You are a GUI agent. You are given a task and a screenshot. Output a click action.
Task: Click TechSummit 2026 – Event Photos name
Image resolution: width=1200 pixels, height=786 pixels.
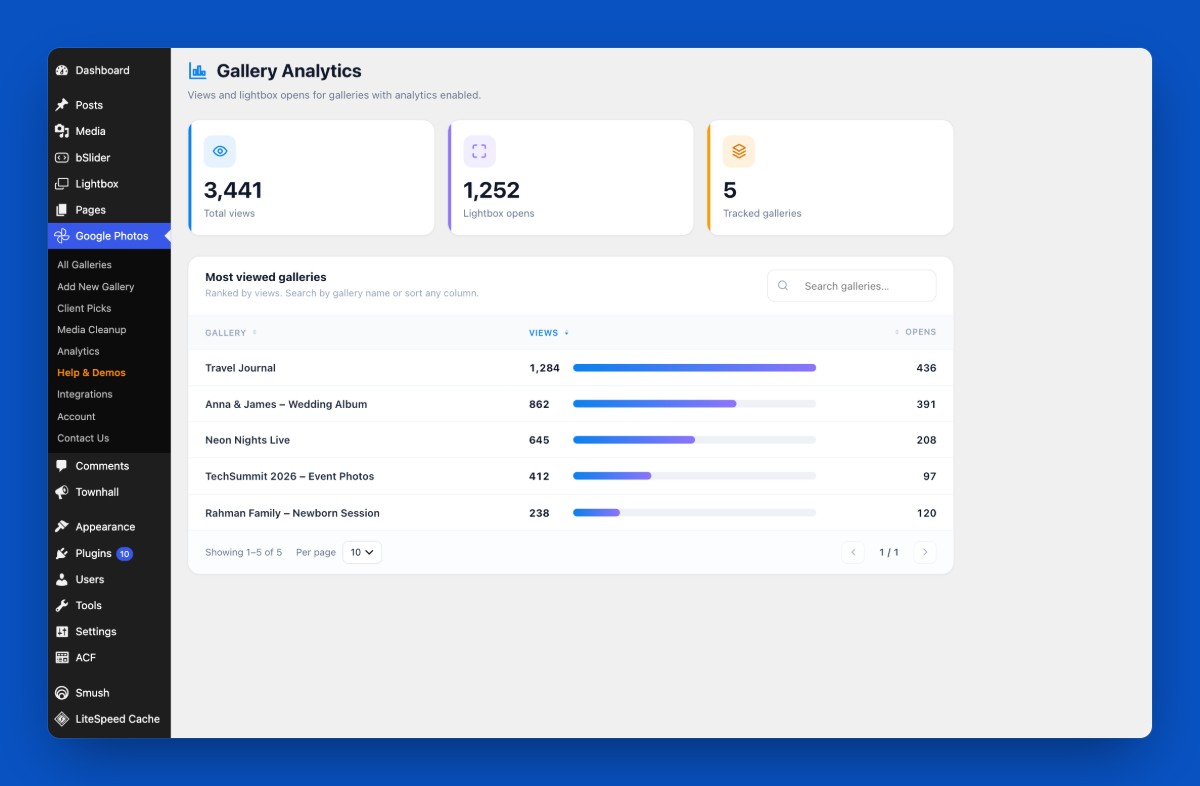[x=289, y=476]
